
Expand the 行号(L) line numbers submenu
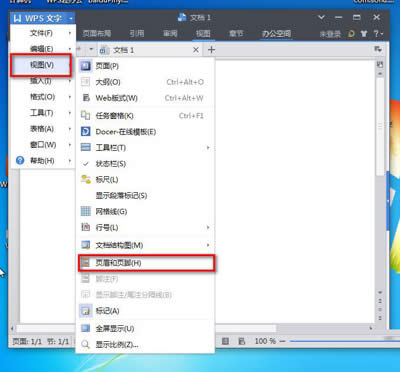tap(145, 228)
